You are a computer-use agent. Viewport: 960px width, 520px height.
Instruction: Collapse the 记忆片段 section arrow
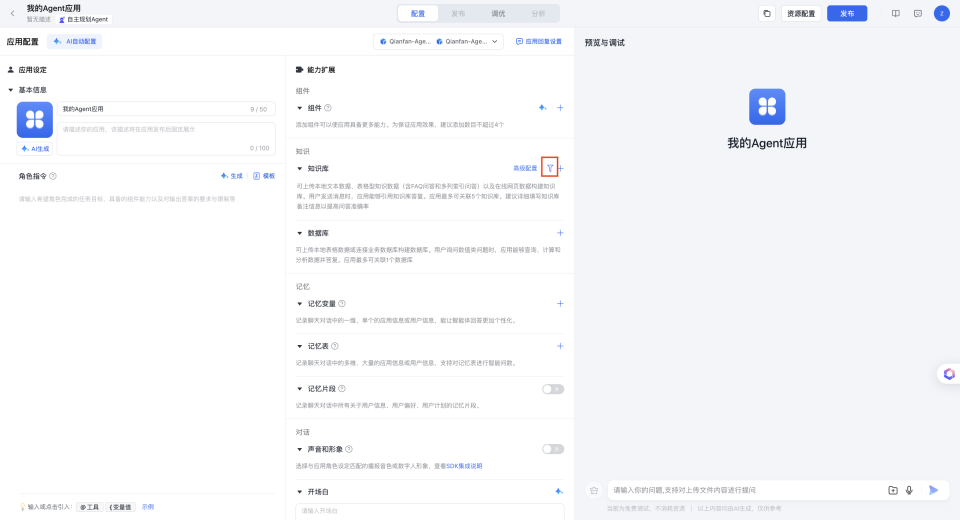(299, 389)
